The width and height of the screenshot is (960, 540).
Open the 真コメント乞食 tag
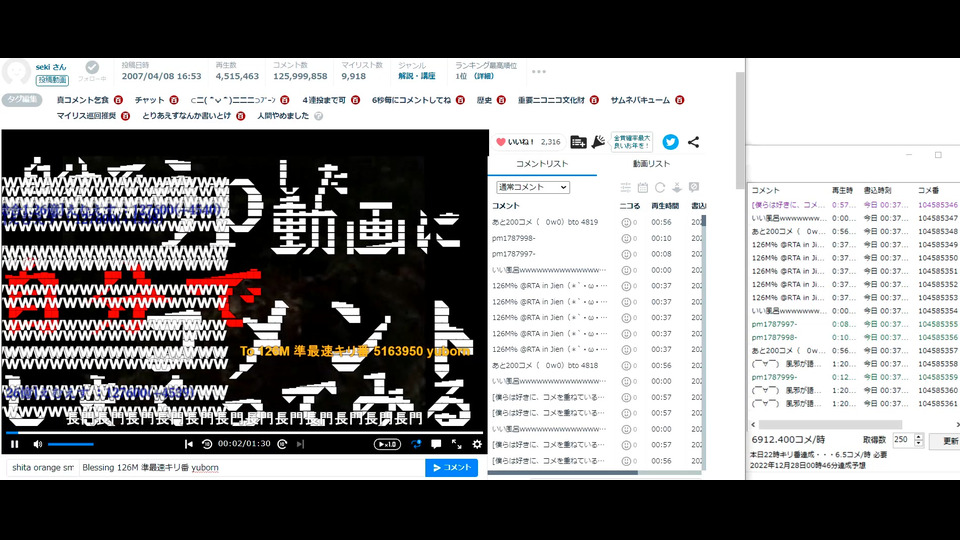pos(83,100)
